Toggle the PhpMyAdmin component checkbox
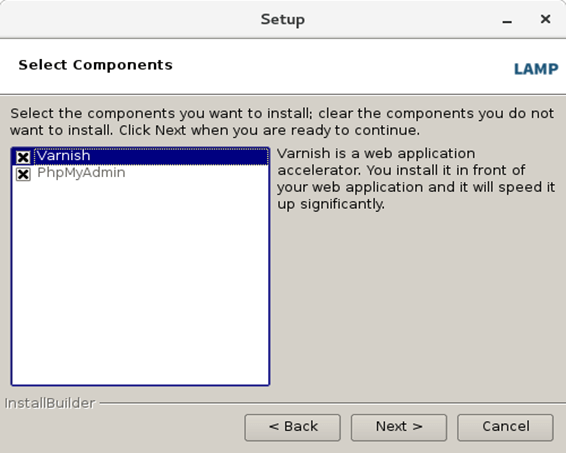 (x=23, y=174)
